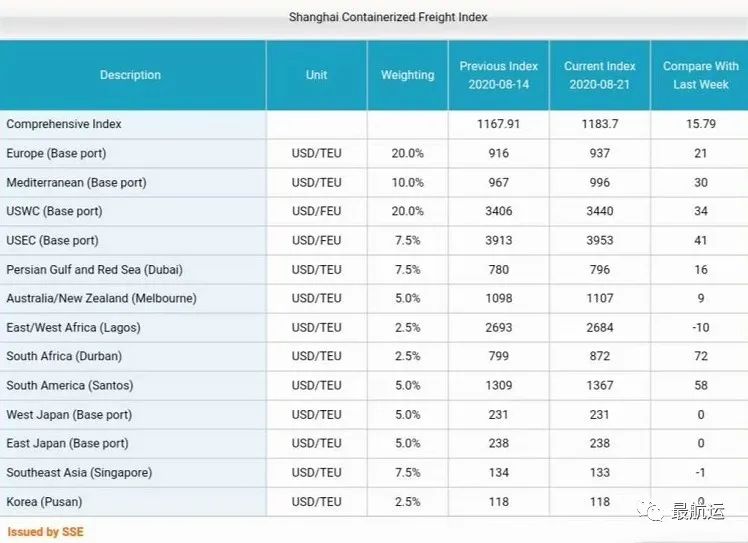Viewport: 748px width, 543px height.
Task: Click the Description column header
Action: (130, 75)
